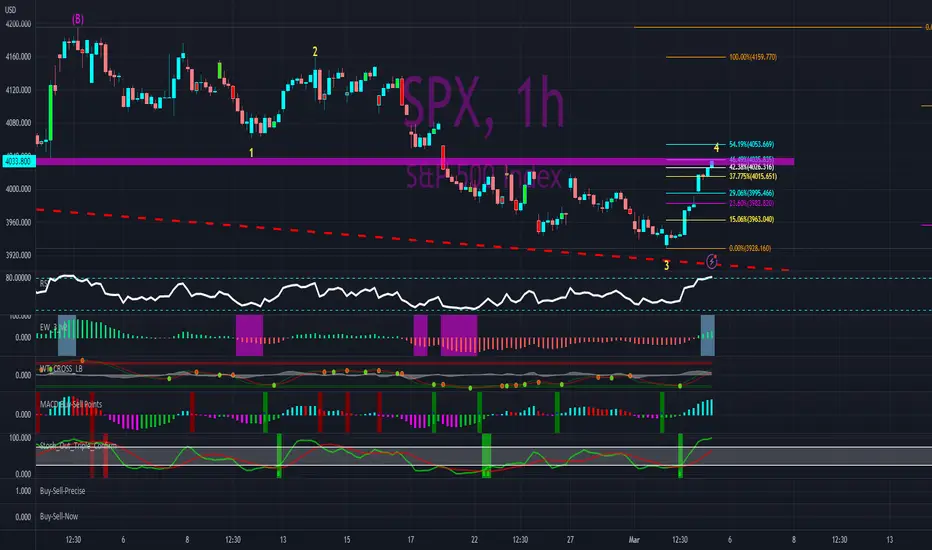Open the EW_3 indicator legend

click(52, 327)
